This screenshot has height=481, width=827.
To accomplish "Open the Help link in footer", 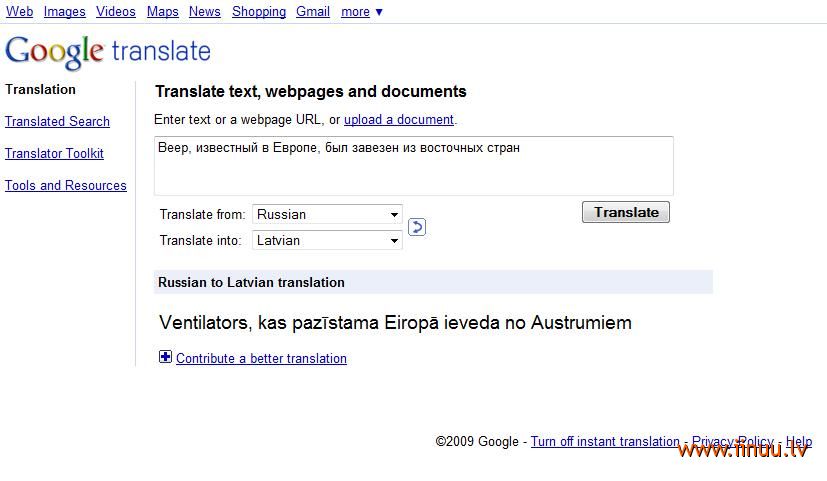I will coord(799,441).
